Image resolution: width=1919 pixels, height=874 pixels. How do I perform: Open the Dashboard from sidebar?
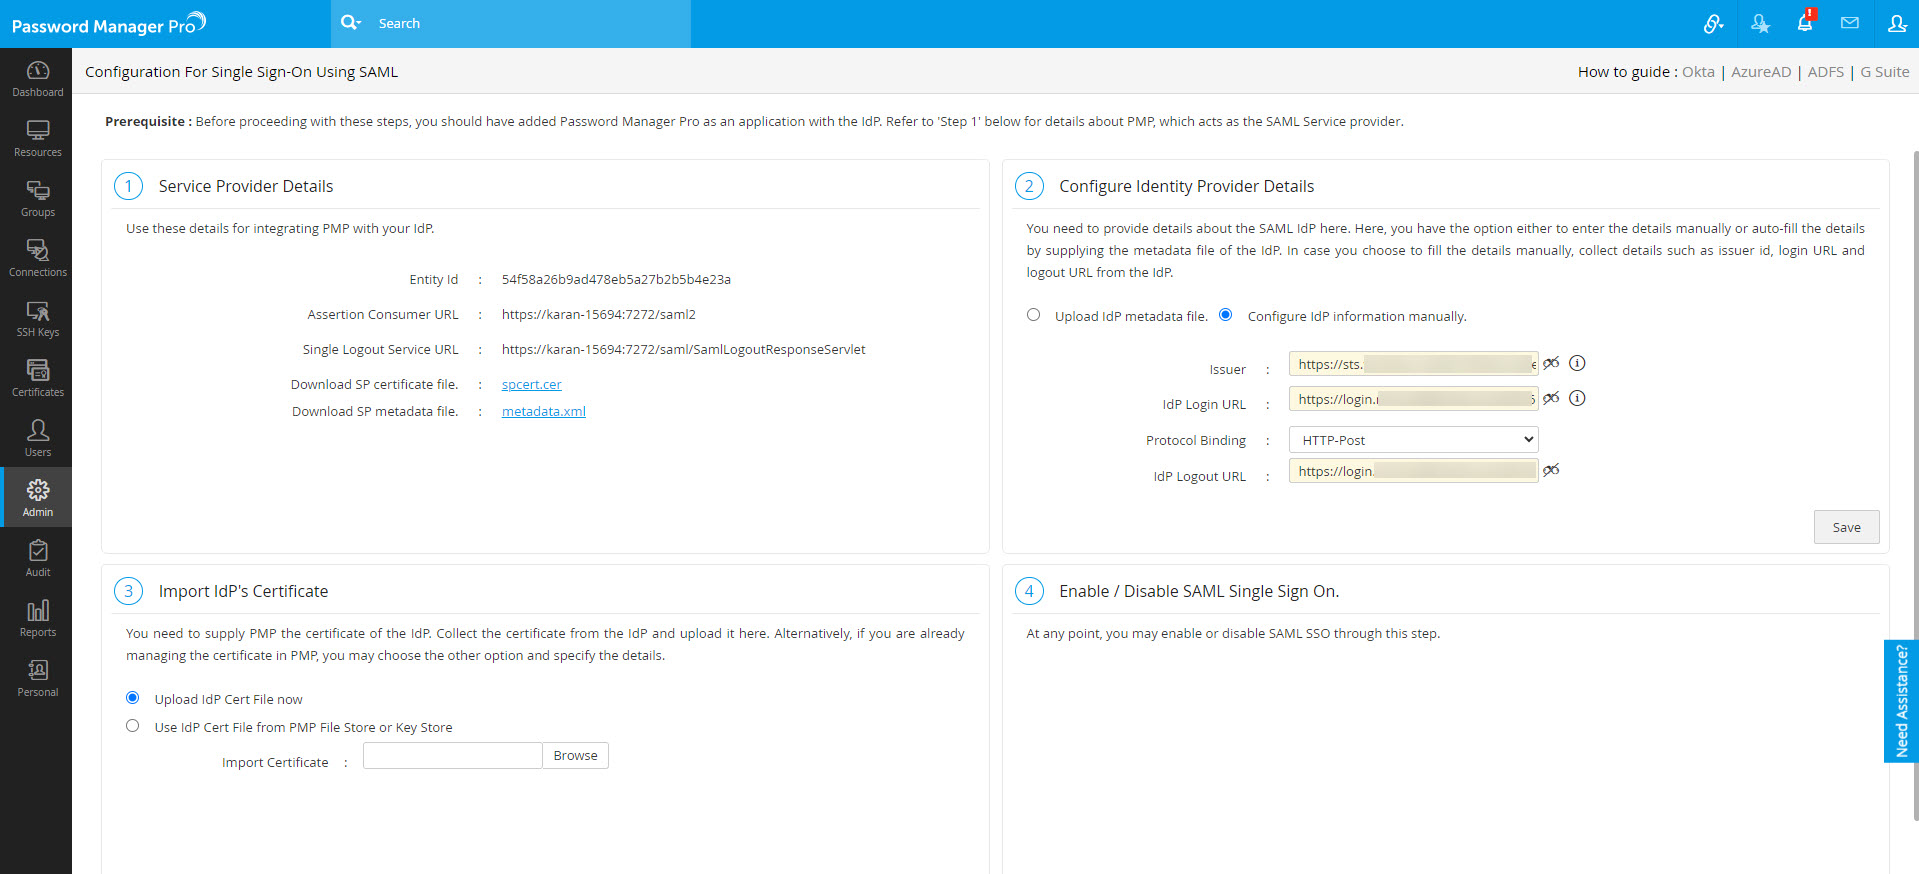pos(37,78)
